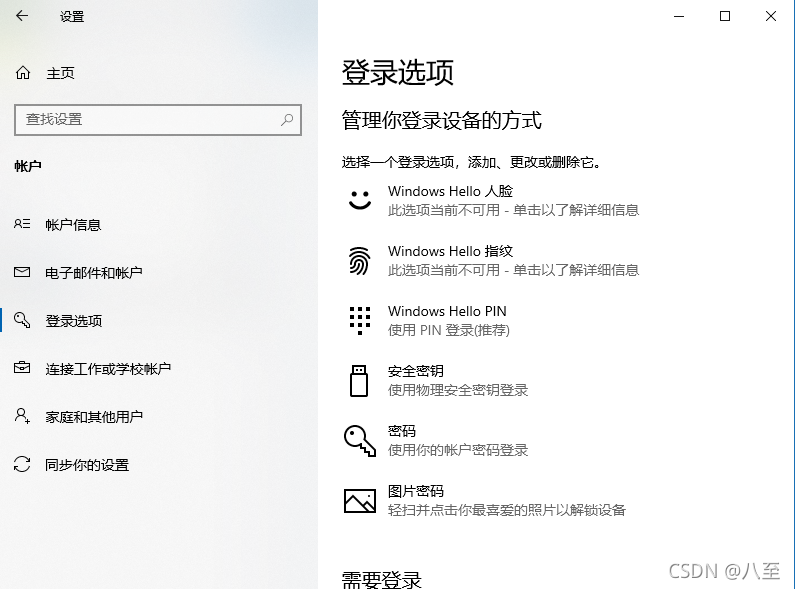Click the back arrow in Settings
This screenshot has width=795, height=589.
[22, 16]
